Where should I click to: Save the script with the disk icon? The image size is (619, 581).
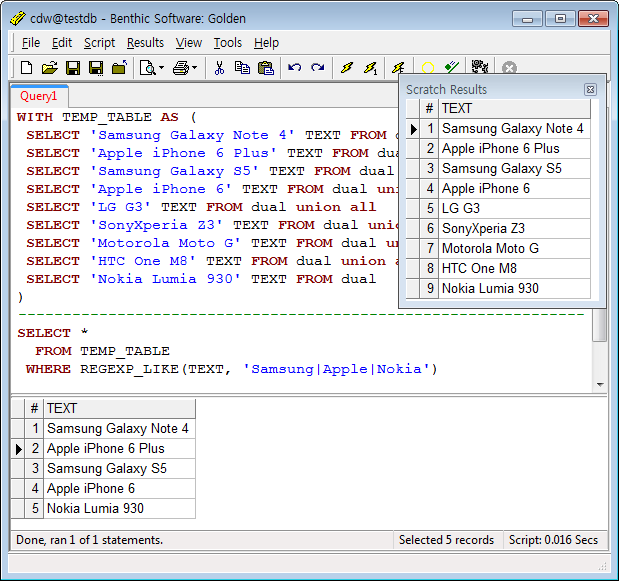73,68
